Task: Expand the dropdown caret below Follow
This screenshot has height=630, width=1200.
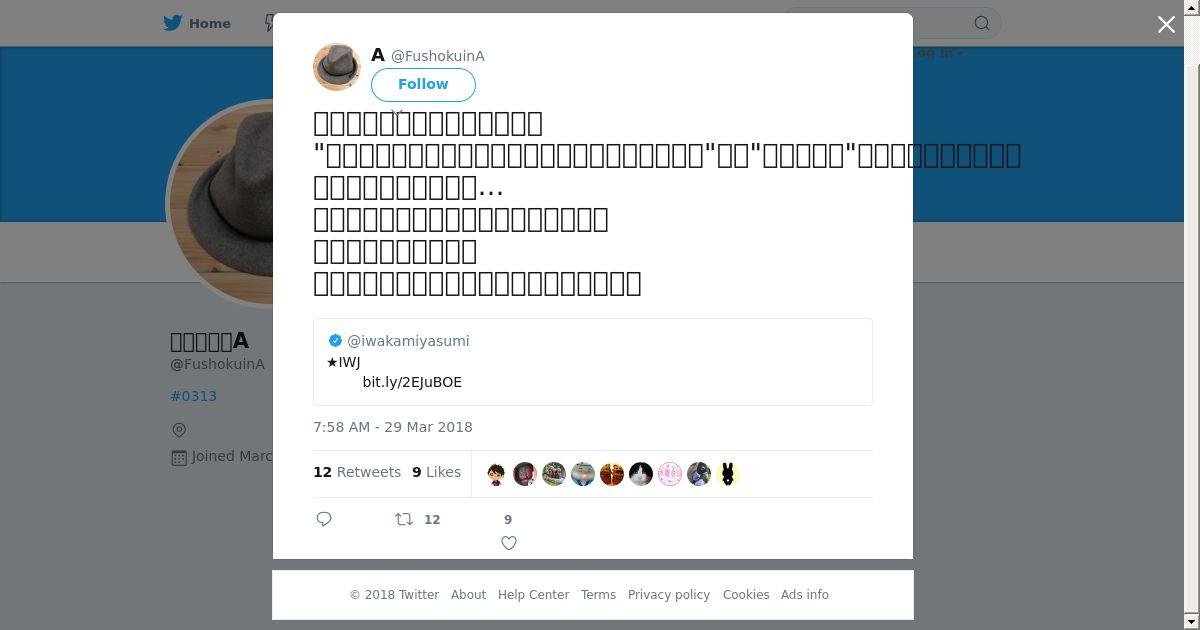Action: click(x=397, y=111)
